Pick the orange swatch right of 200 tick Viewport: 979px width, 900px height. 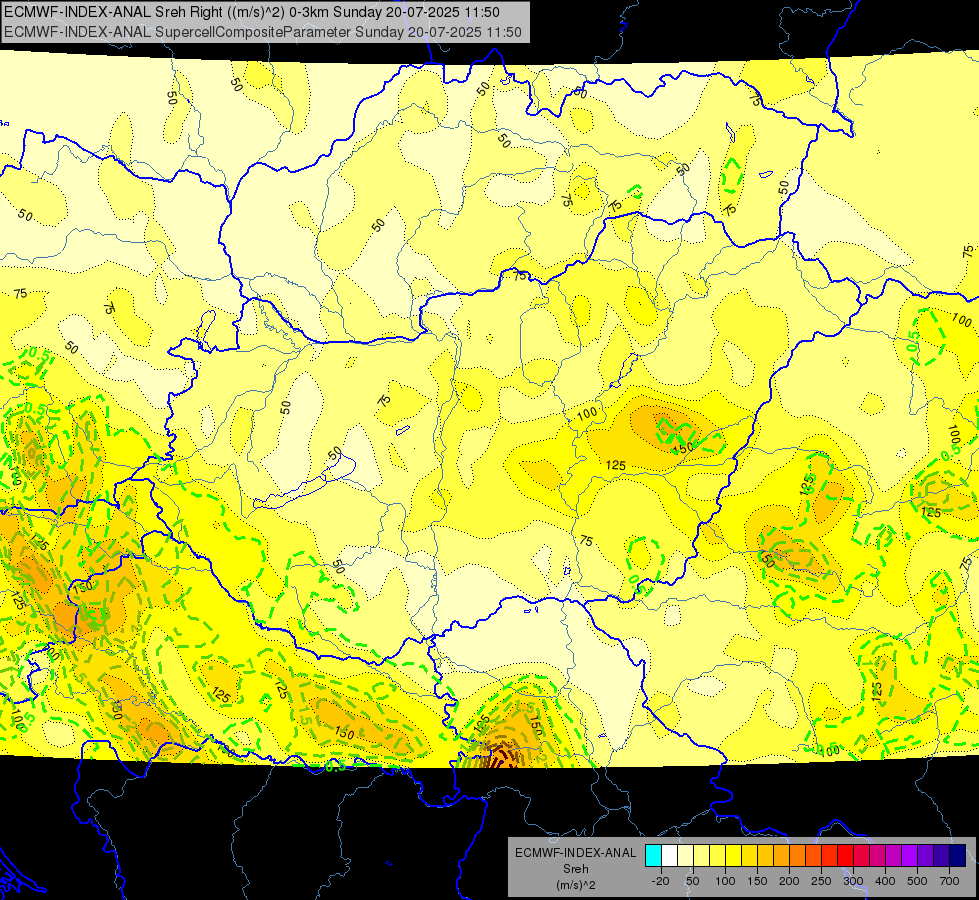tap(798, 855)
